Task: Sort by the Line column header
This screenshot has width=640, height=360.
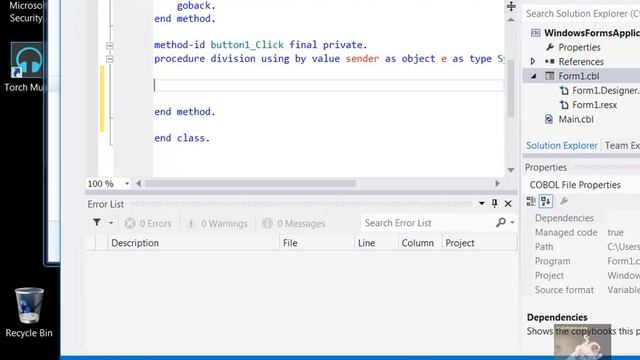Action: (376, 243)
